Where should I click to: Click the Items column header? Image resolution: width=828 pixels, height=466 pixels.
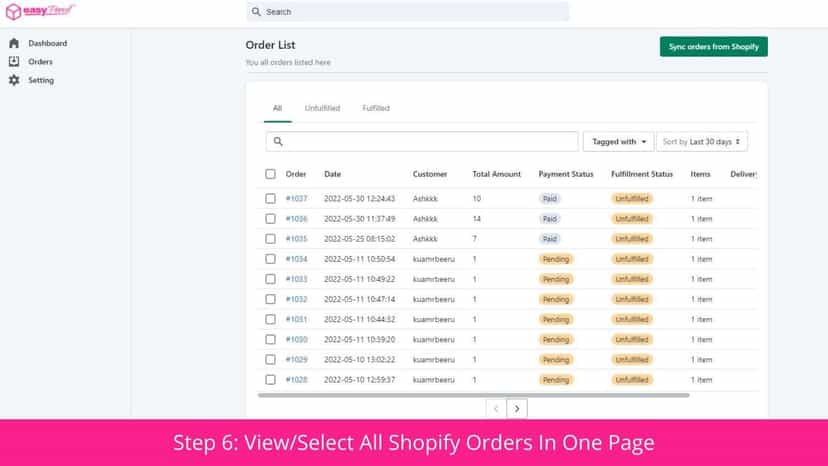point(700,174)
